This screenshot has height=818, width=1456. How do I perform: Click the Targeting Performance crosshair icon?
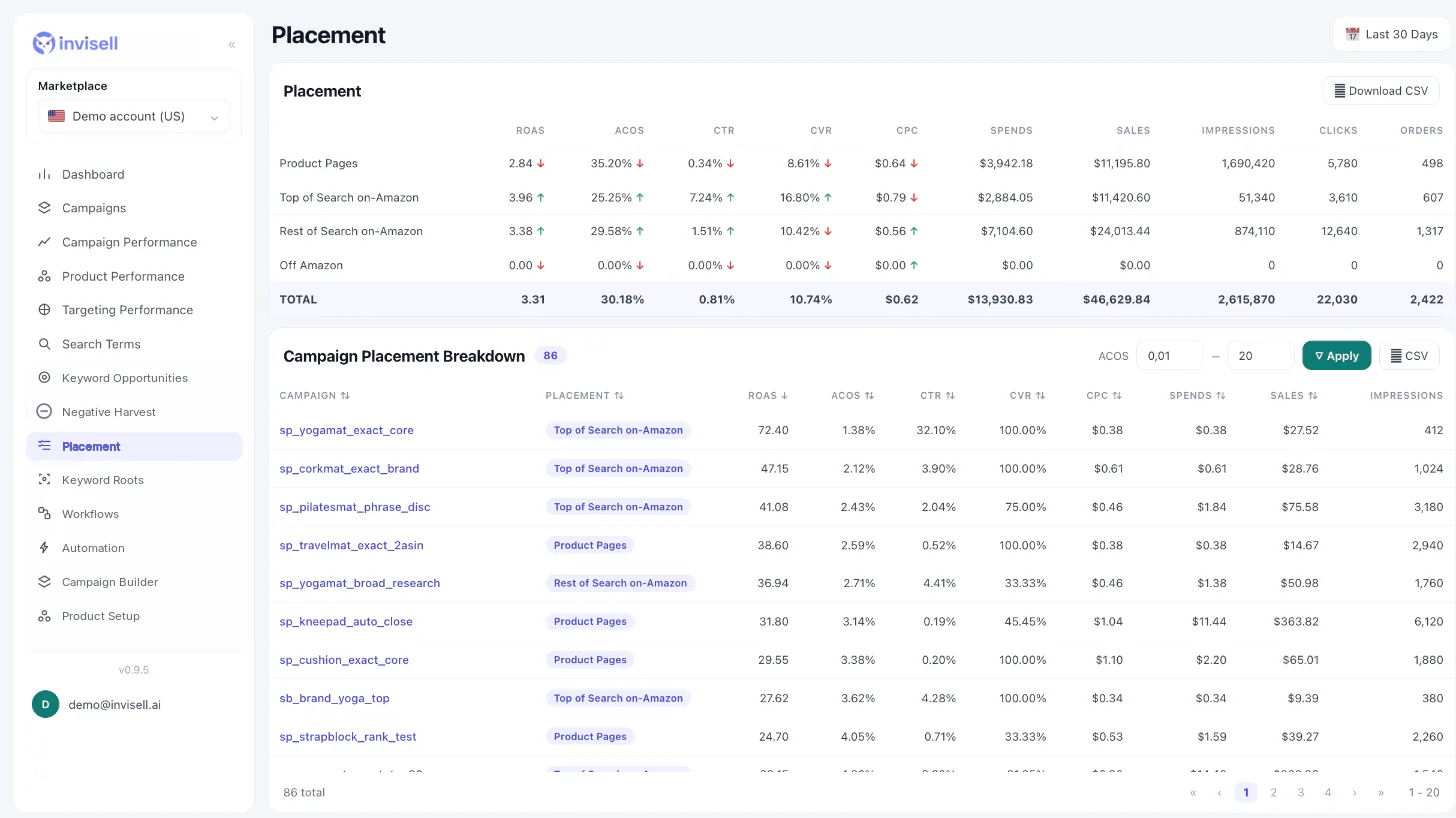44,310
